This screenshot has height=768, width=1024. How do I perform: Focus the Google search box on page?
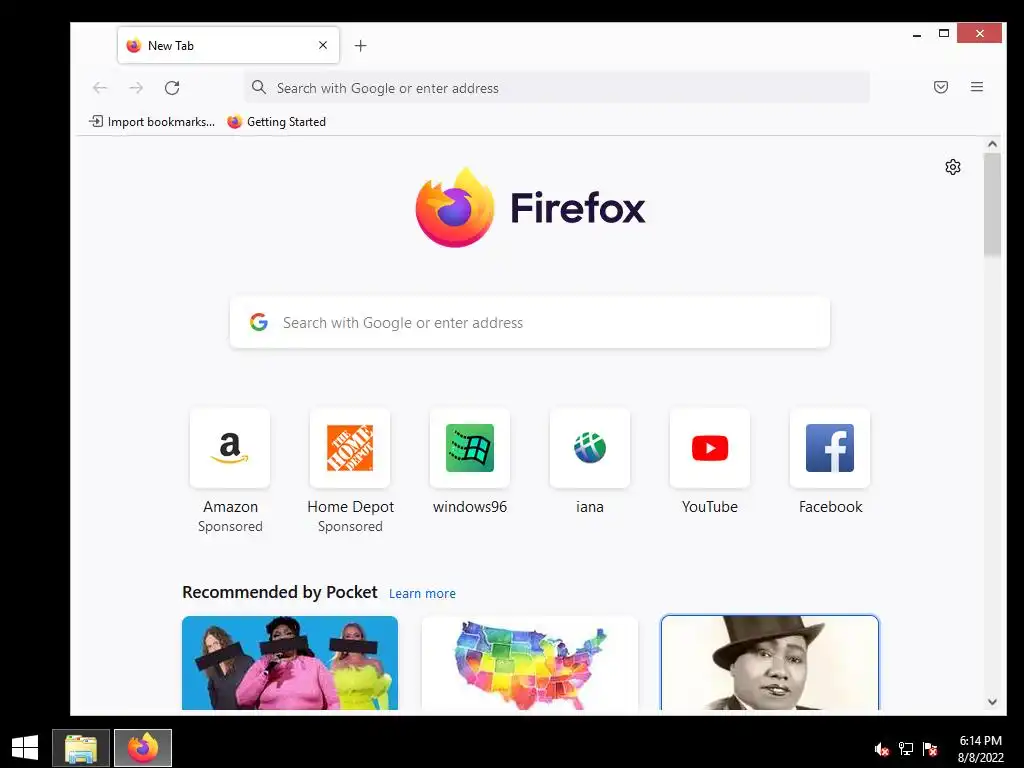pyautogui.click(x=530, y=323)
